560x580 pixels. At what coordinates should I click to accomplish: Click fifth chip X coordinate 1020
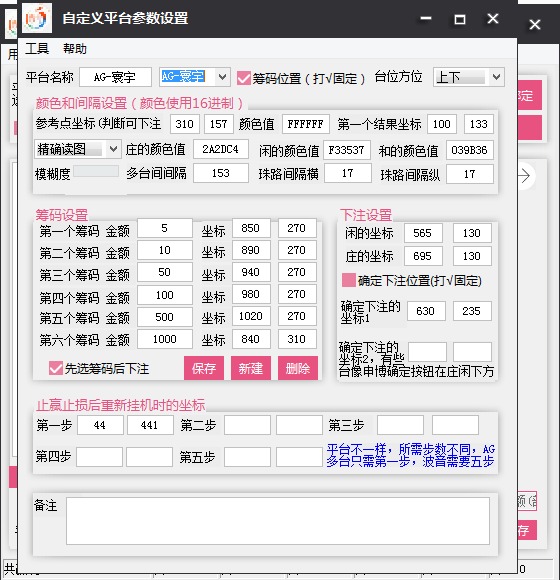click(x=251, y=316)
